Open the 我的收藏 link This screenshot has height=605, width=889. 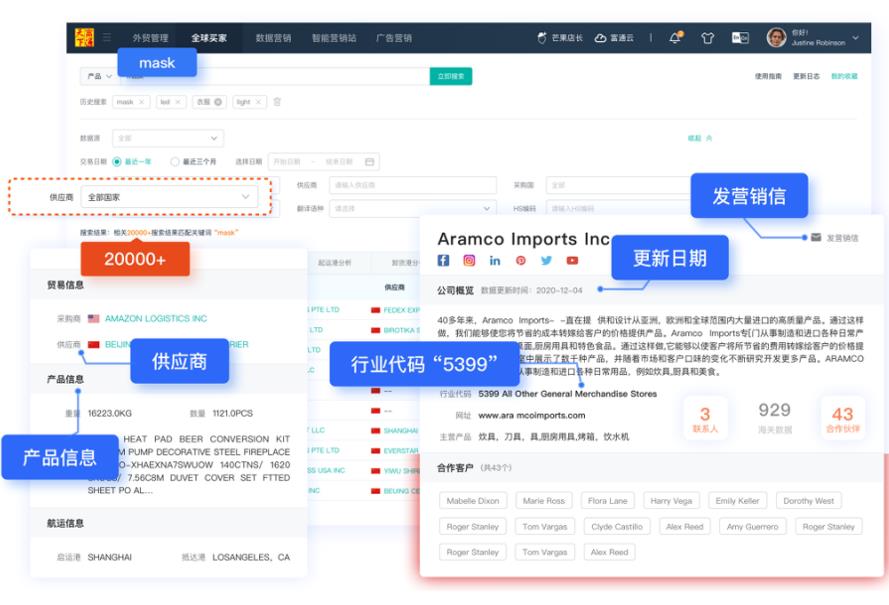click(844, 76)
